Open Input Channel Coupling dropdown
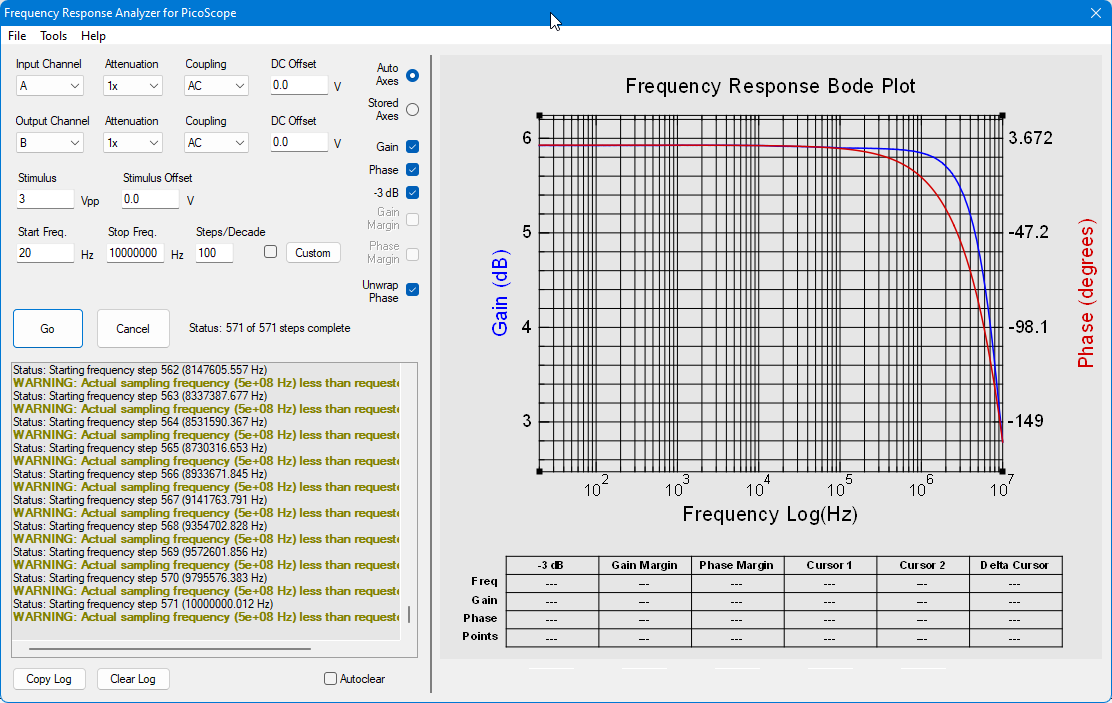 coord(216,86)
